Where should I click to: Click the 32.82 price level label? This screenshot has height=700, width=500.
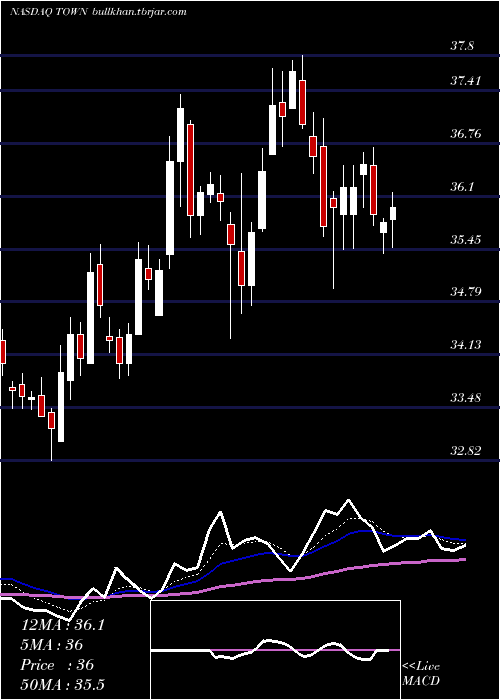(x=466, y=450)
